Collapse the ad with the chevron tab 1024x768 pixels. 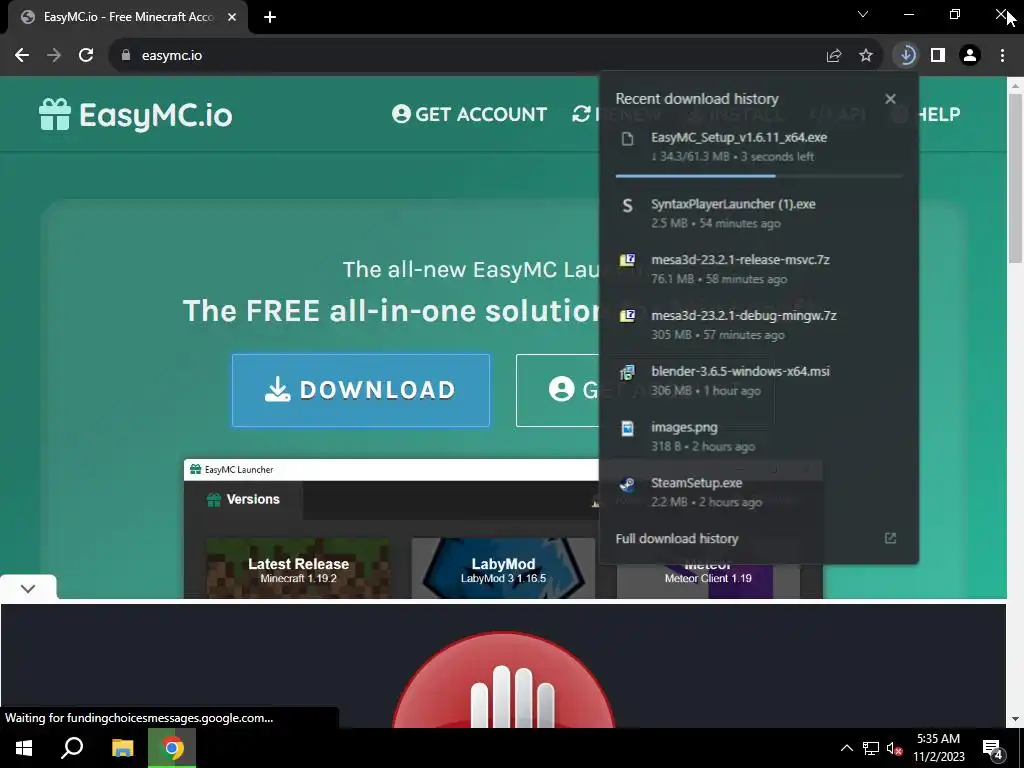(x=28, y=588)
